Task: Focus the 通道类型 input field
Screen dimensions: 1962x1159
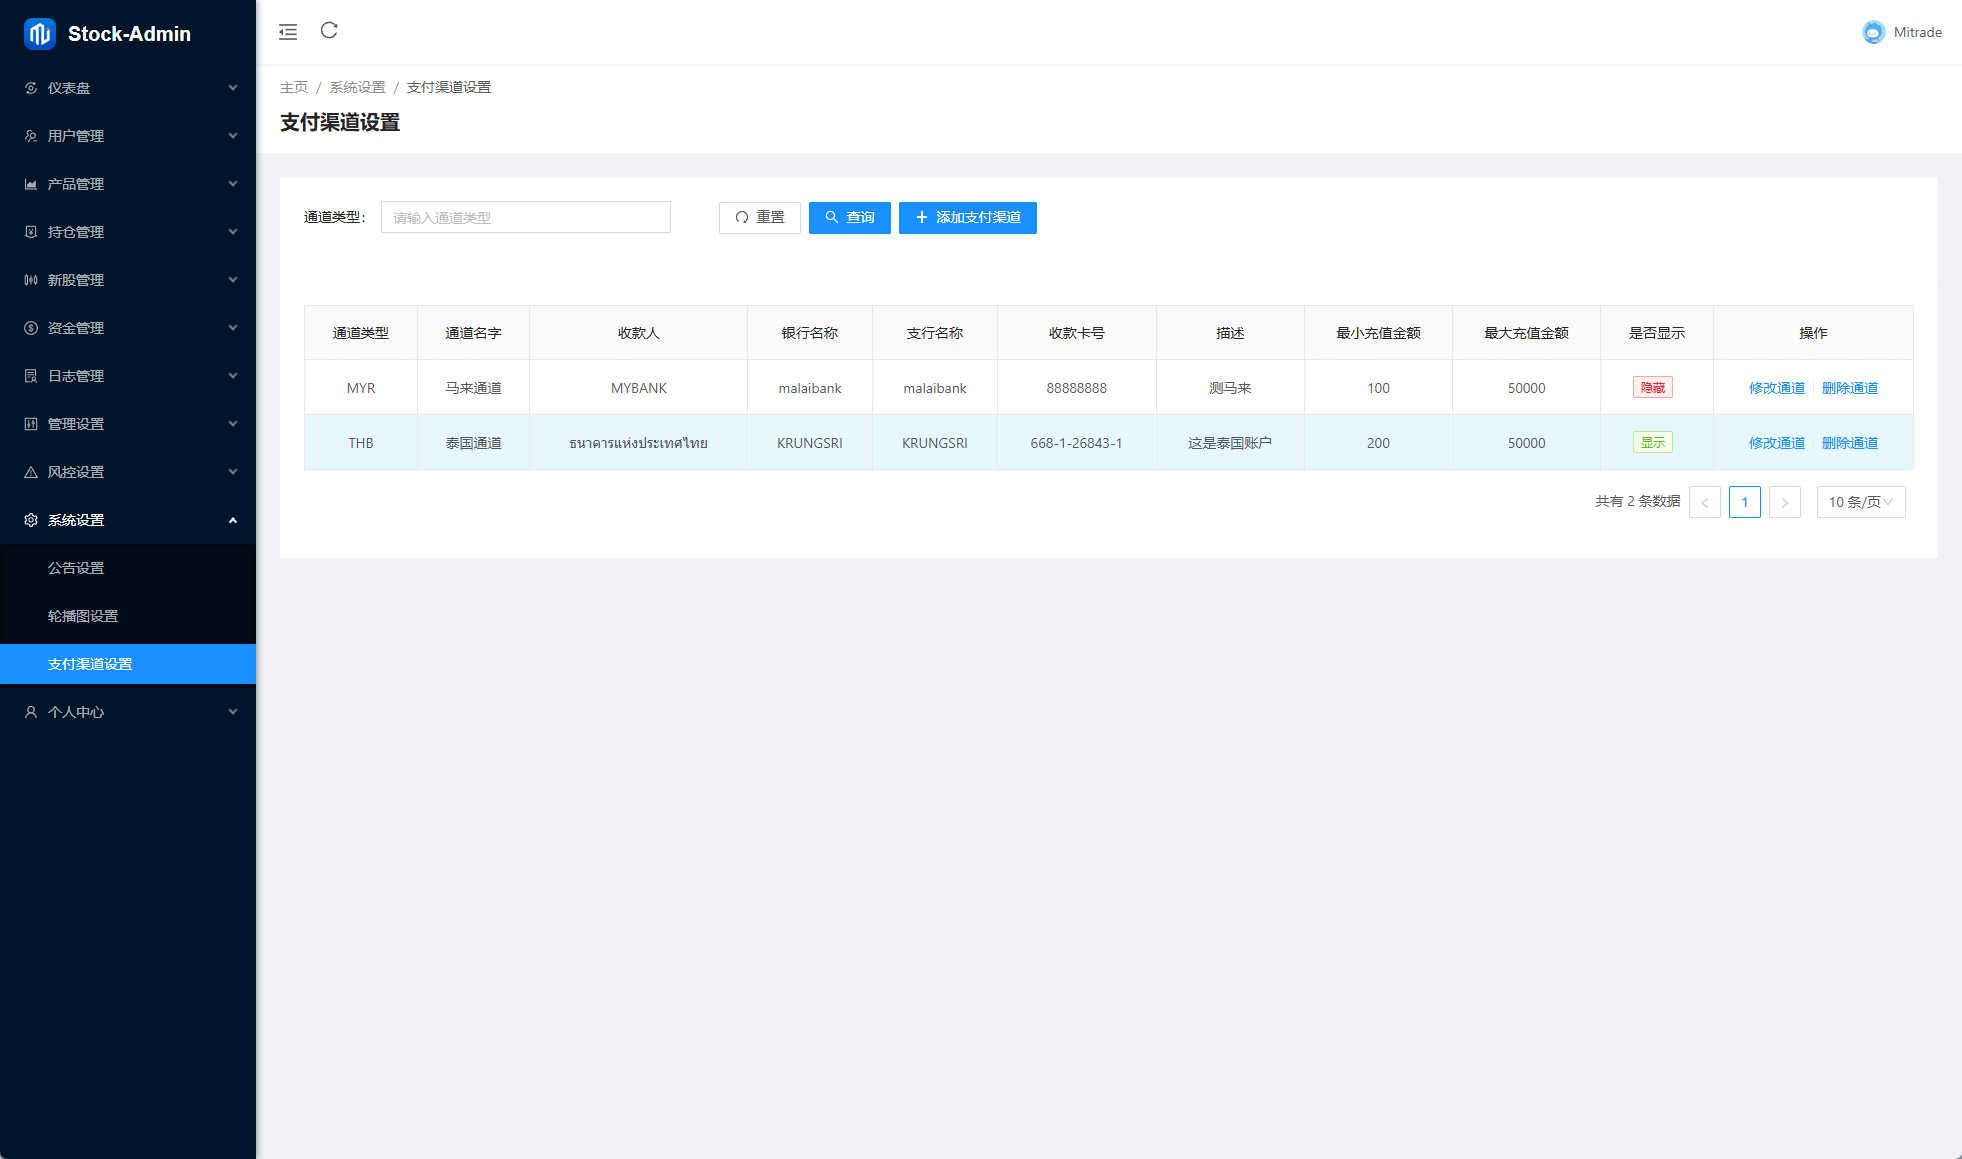Action: [x=525, y=218]
